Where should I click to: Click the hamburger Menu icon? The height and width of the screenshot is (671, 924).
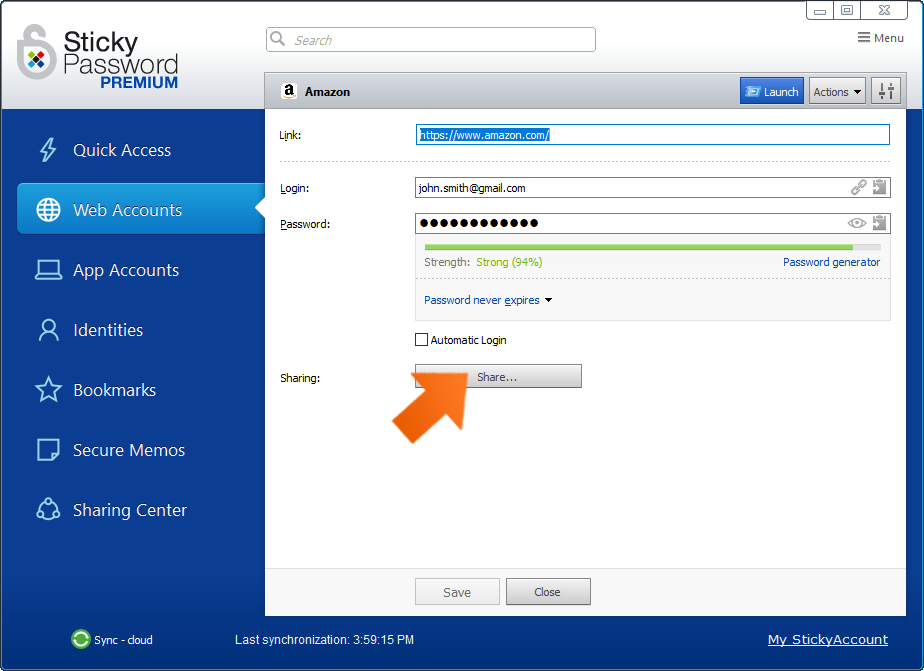click(863, 38)
